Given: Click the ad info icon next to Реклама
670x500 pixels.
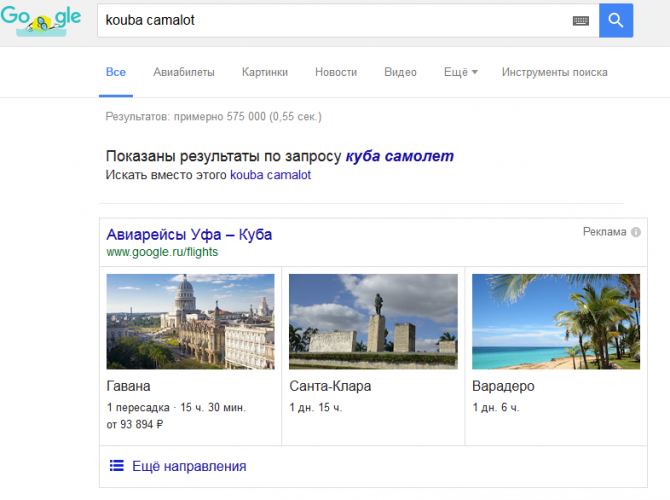Looking at the screenshot, I should pyautogui.click(x=636, y=232).
